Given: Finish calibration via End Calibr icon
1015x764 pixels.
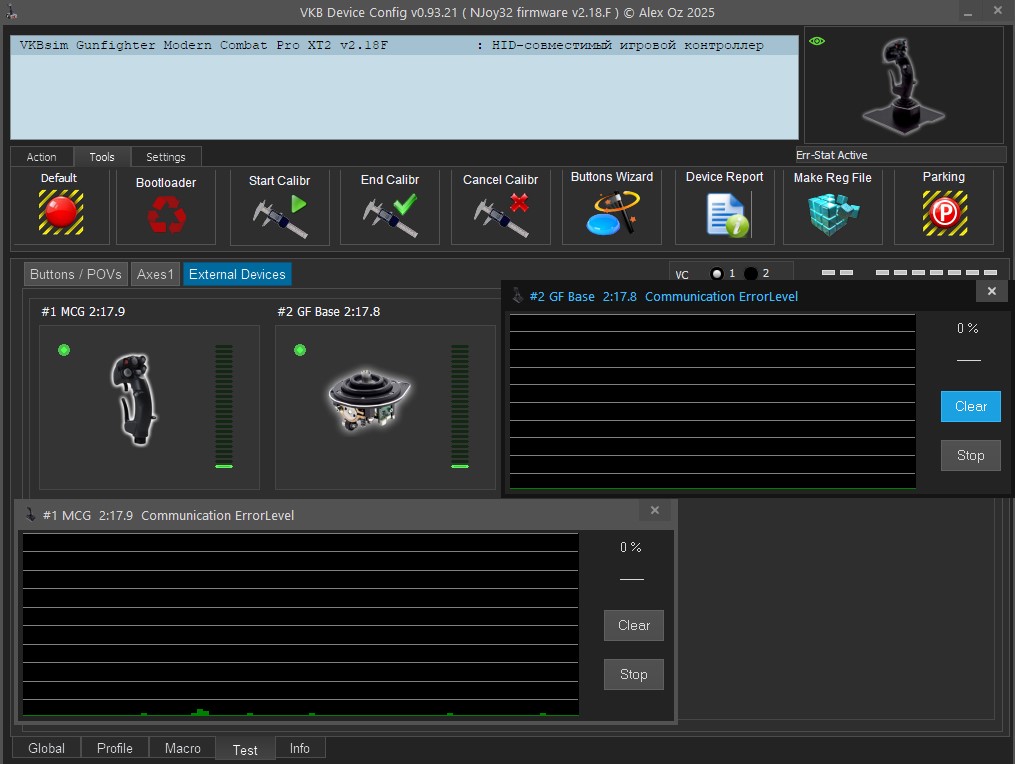Looking at the screenshot, I should (x=390, y=216).
